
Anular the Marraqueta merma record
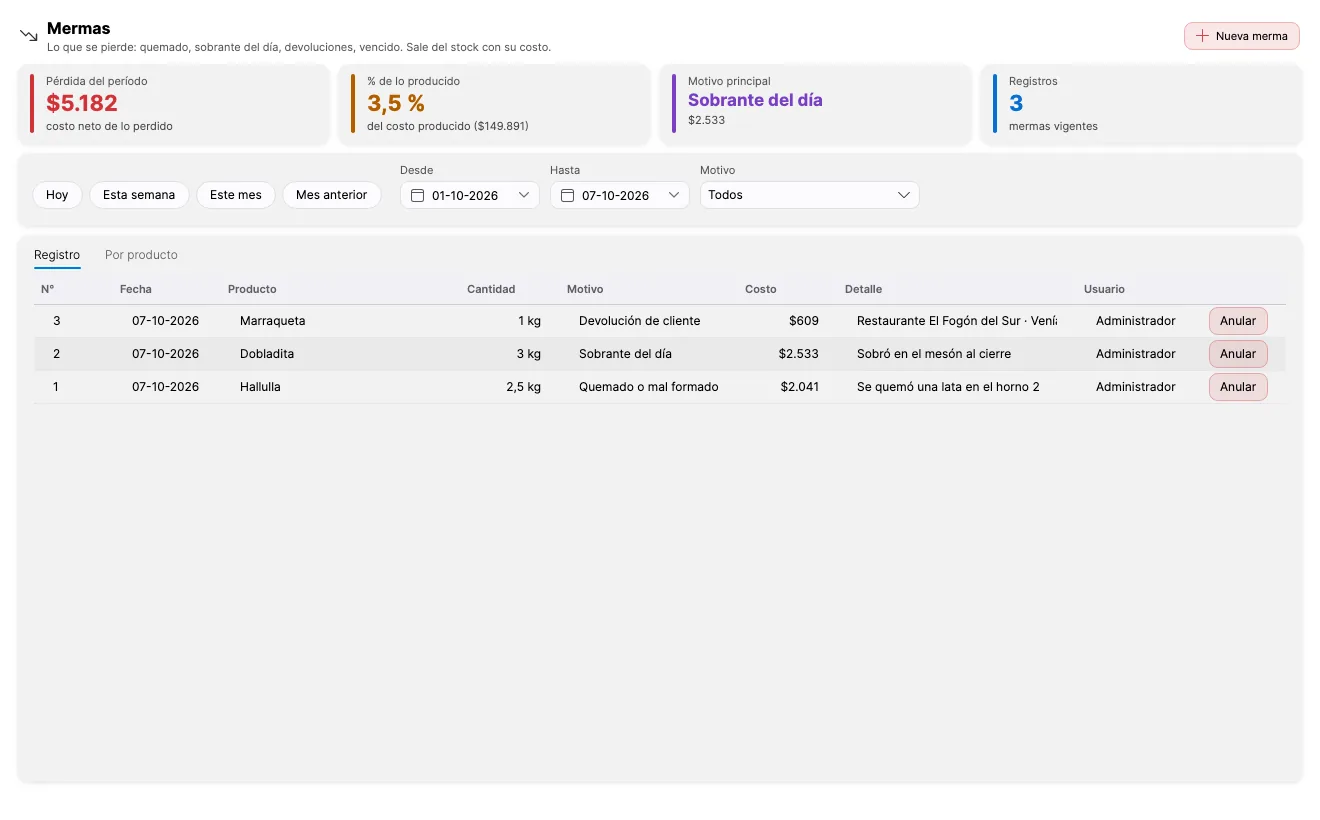tap(1238, 321)
